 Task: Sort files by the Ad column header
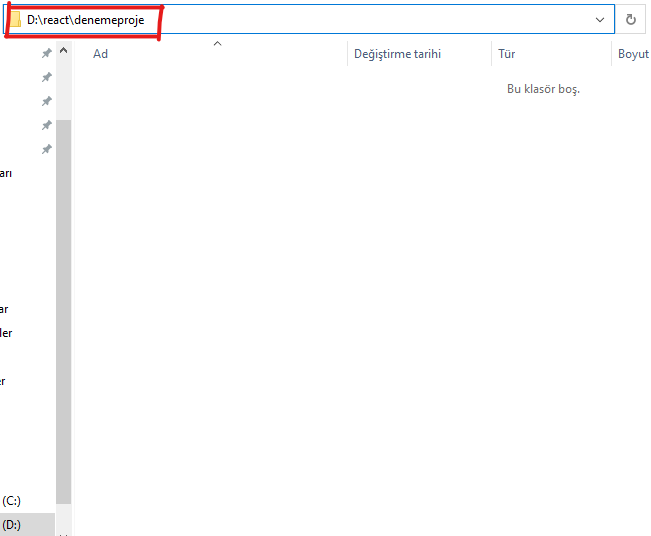point(101,54)
